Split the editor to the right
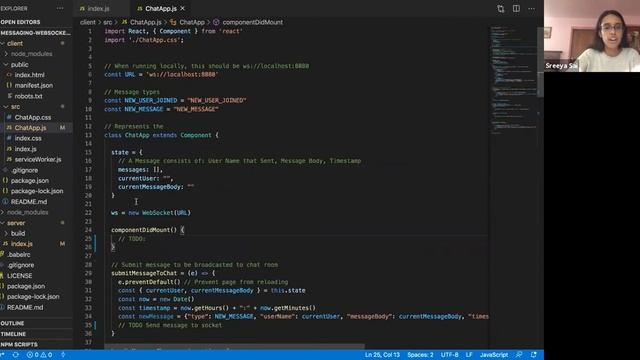 point(516,9)
